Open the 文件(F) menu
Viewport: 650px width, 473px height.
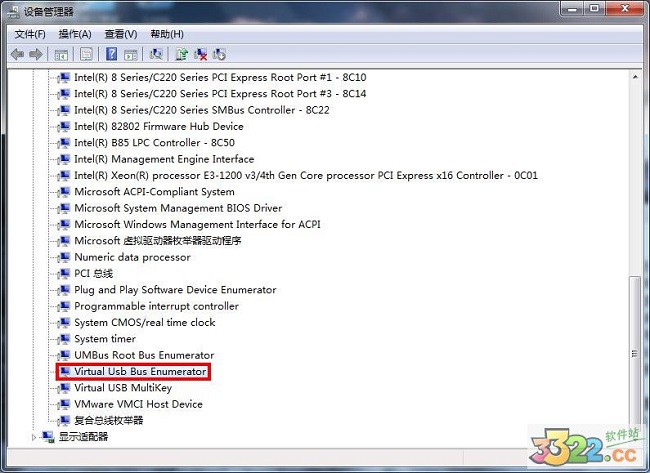tap(30, 34)
